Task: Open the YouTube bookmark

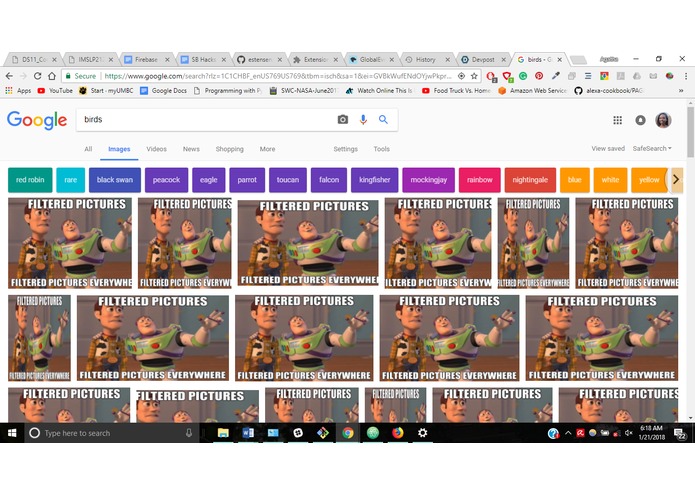Action: click(55, 90)
